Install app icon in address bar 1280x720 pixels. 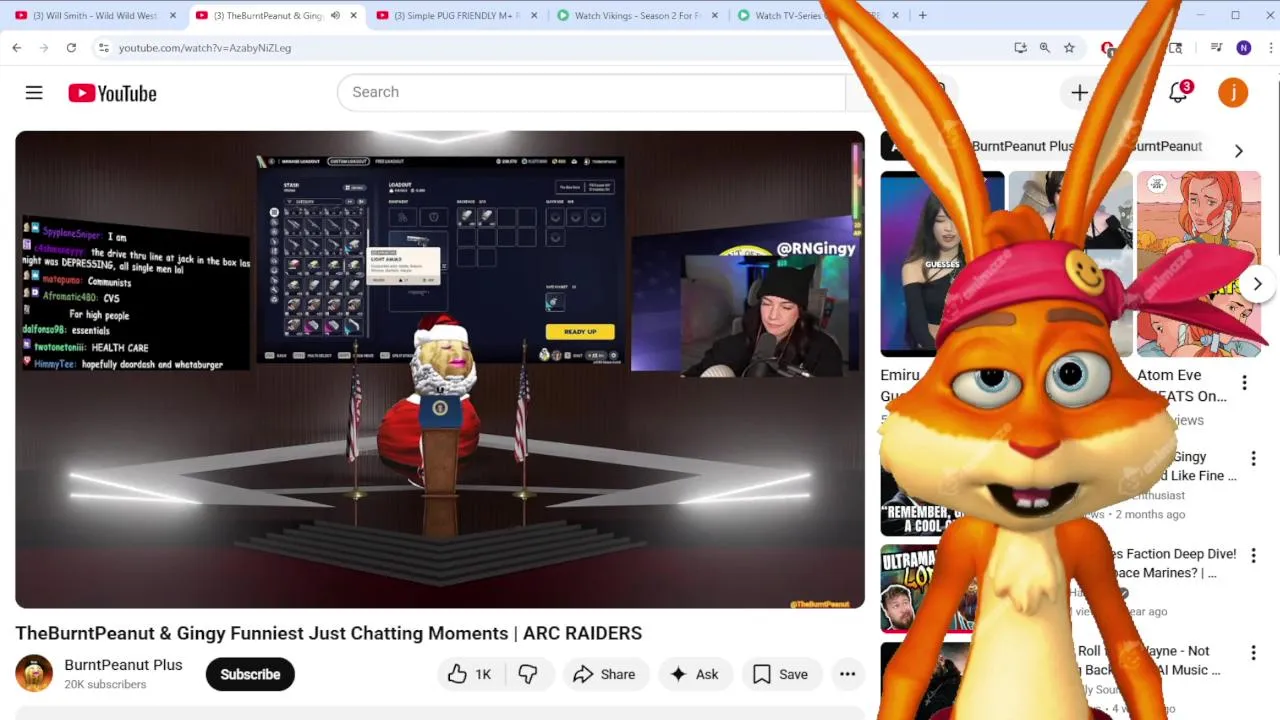(1020, 47)
